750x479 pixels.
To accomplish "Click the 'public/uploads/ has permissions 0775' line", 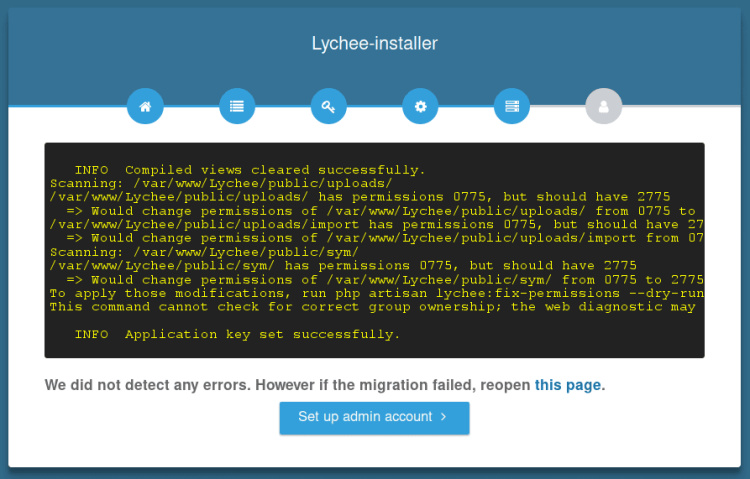I will pyautogui.click(x=360, y=197).
